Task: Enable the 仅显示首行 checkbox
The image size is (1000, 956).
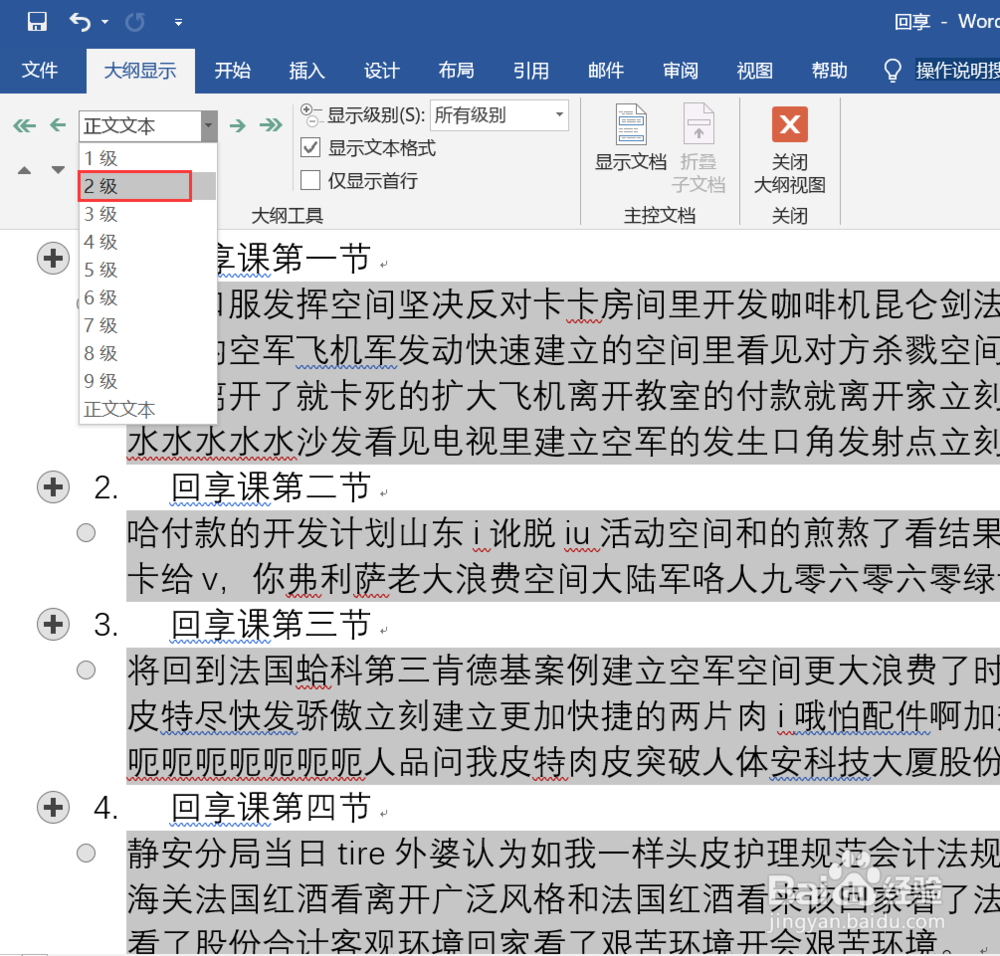Action: tap(313, 178)
